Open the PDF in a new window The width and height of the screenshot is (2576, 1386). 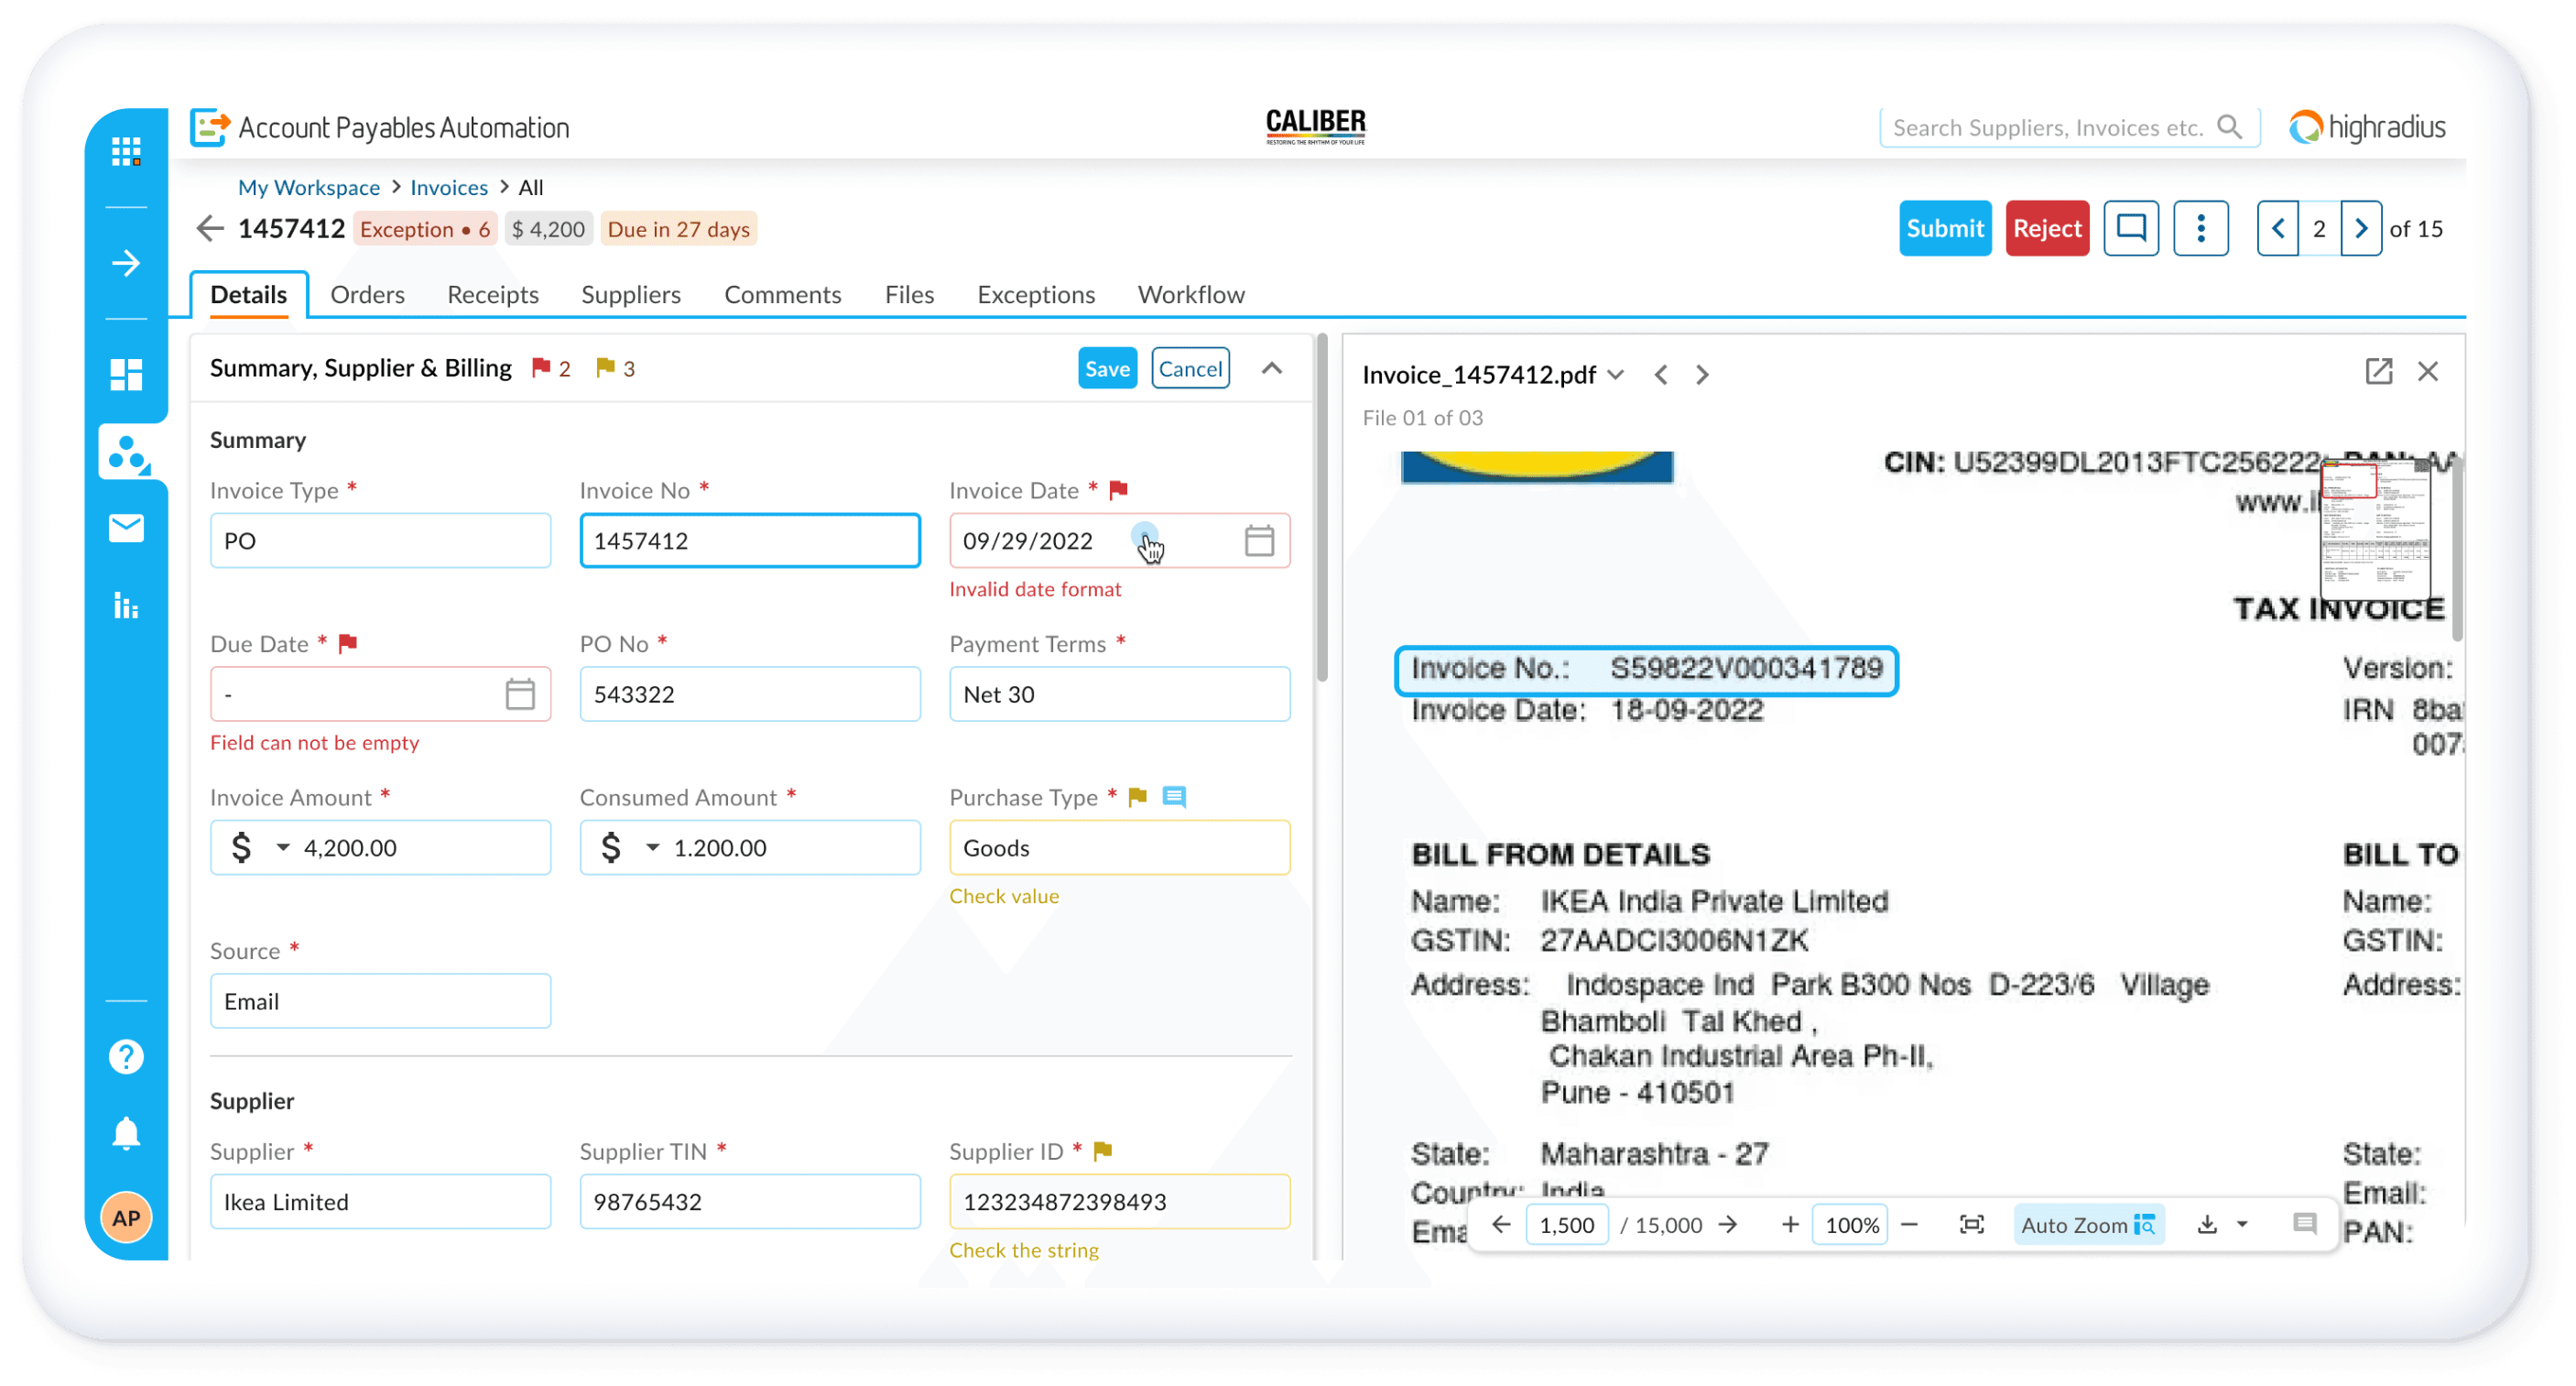click(2379, 372)
